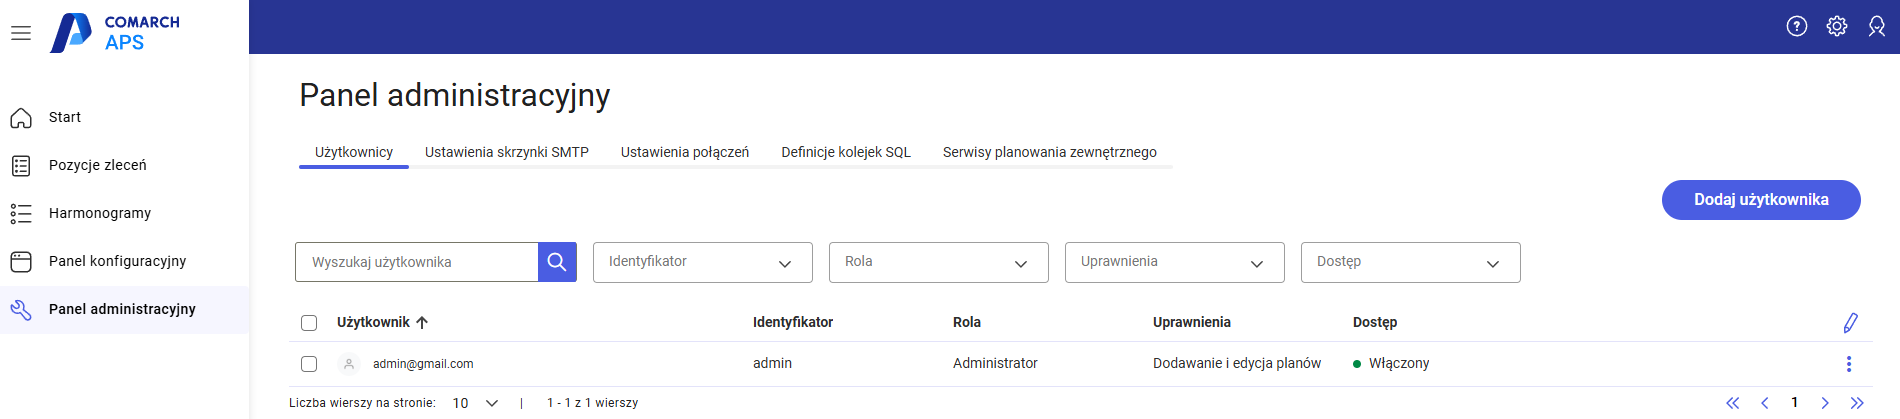Viewport: 1900px width, 419px height.
Task: Expand the Identyfikator filter dropdown
Action: pyautogui.click(x=702, y=262)
